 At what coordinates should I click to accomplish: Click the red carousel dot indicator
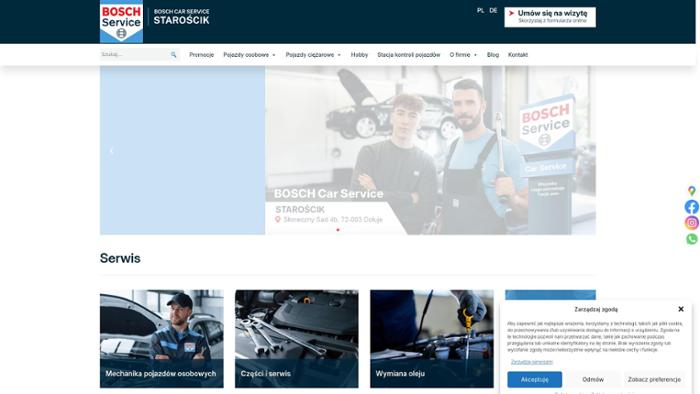(338, 230)
